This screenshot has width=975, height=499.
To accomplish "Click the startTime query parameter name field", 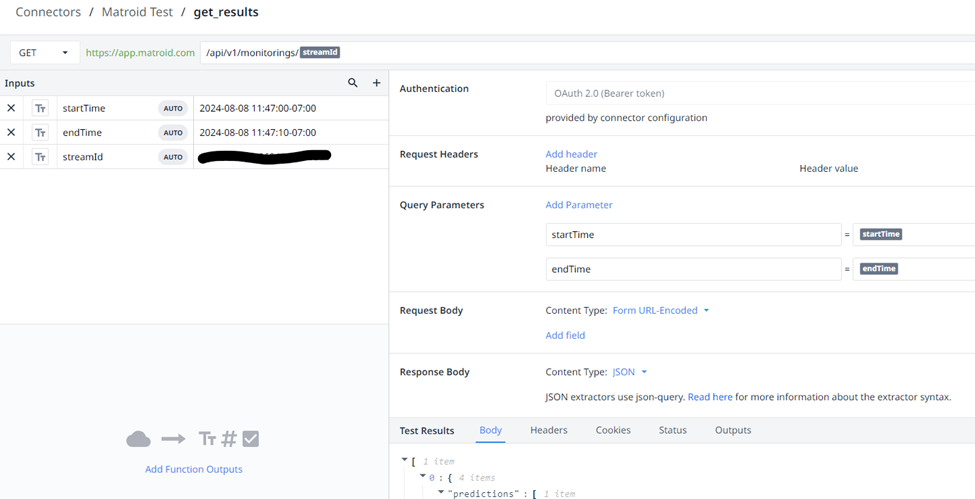I will (692, 234).
